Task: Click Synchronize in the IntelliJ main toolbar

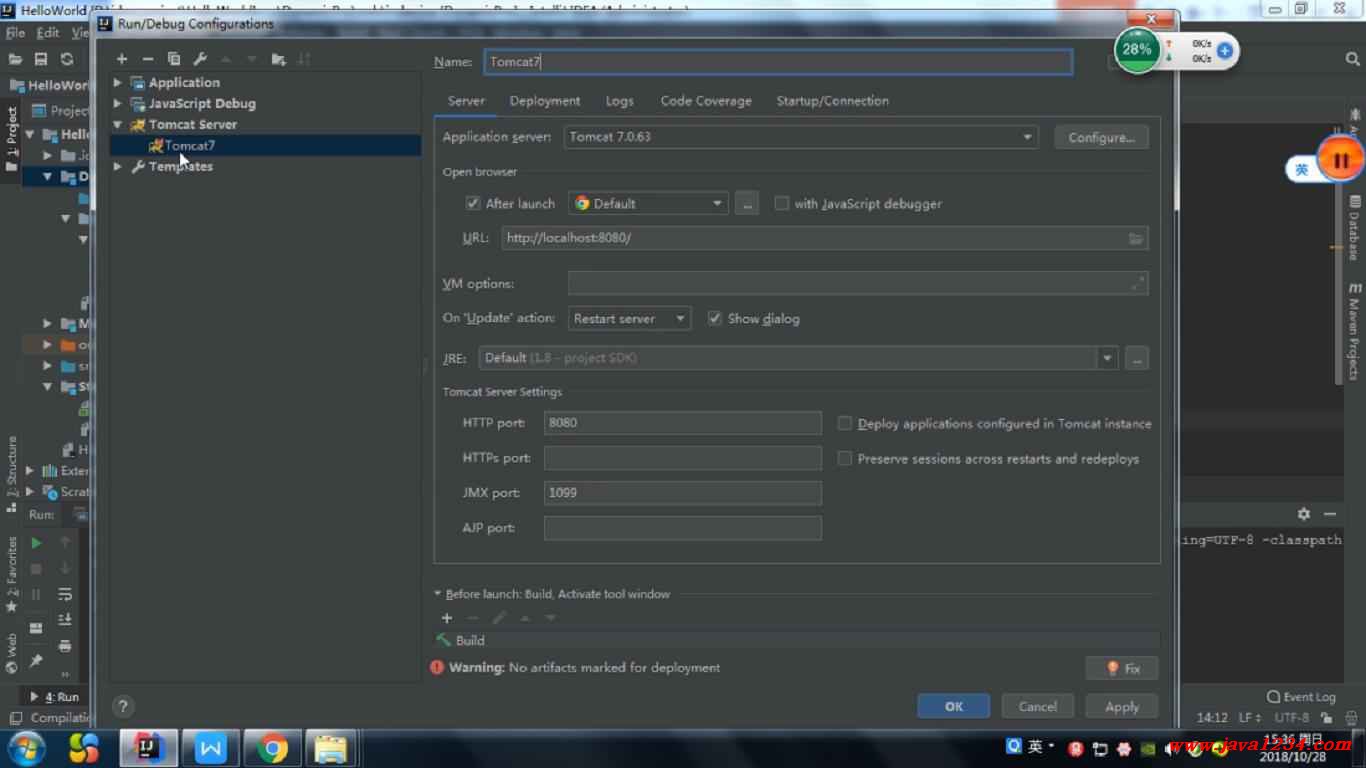Action: click(67, 59)
